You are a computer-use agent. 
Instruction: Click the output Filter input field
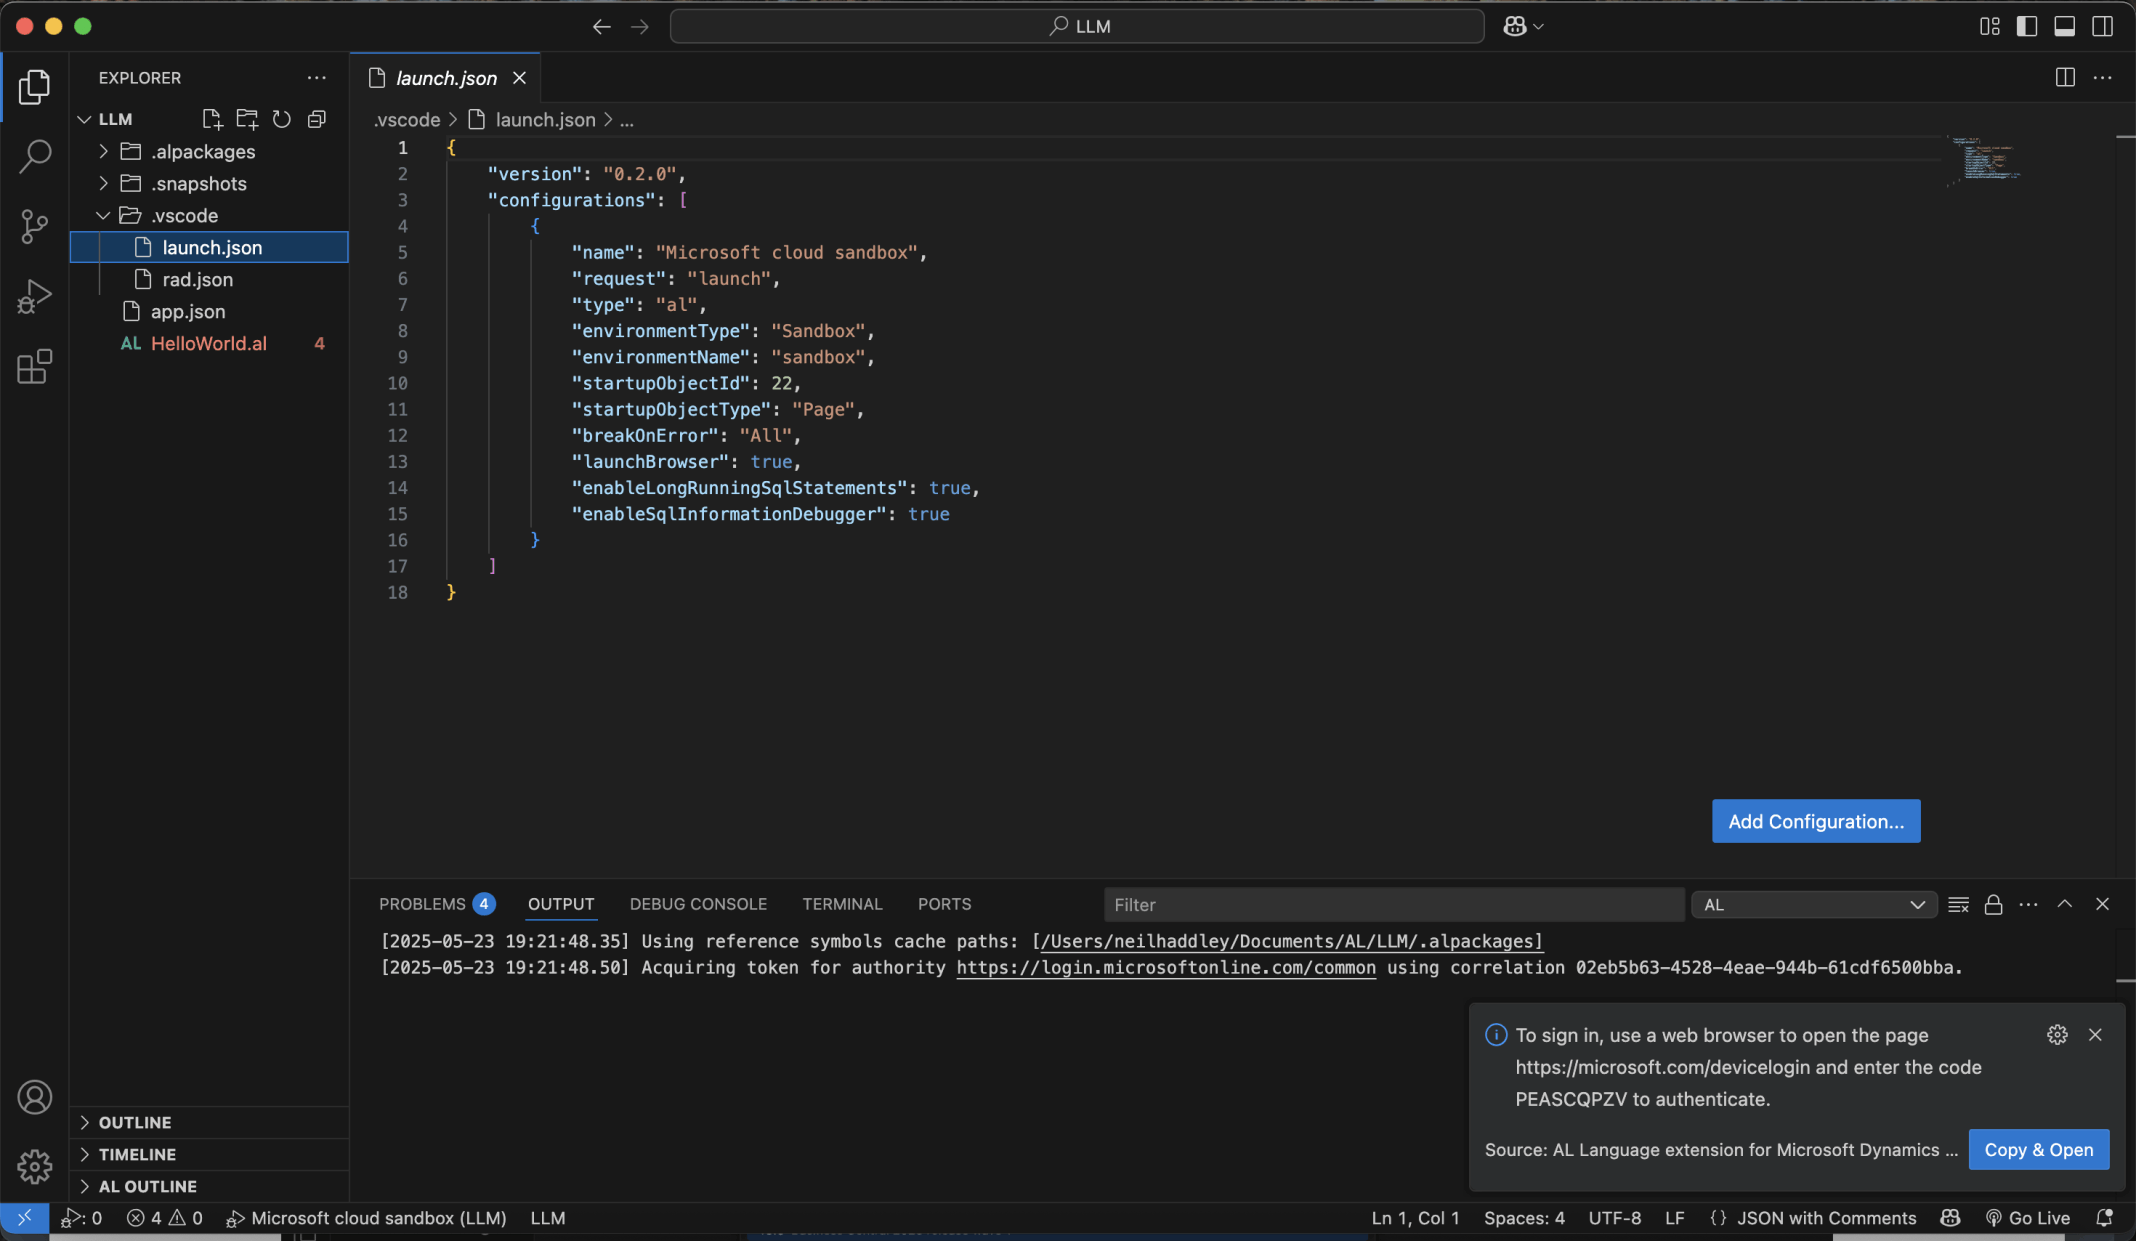[x=1392, y=904]
